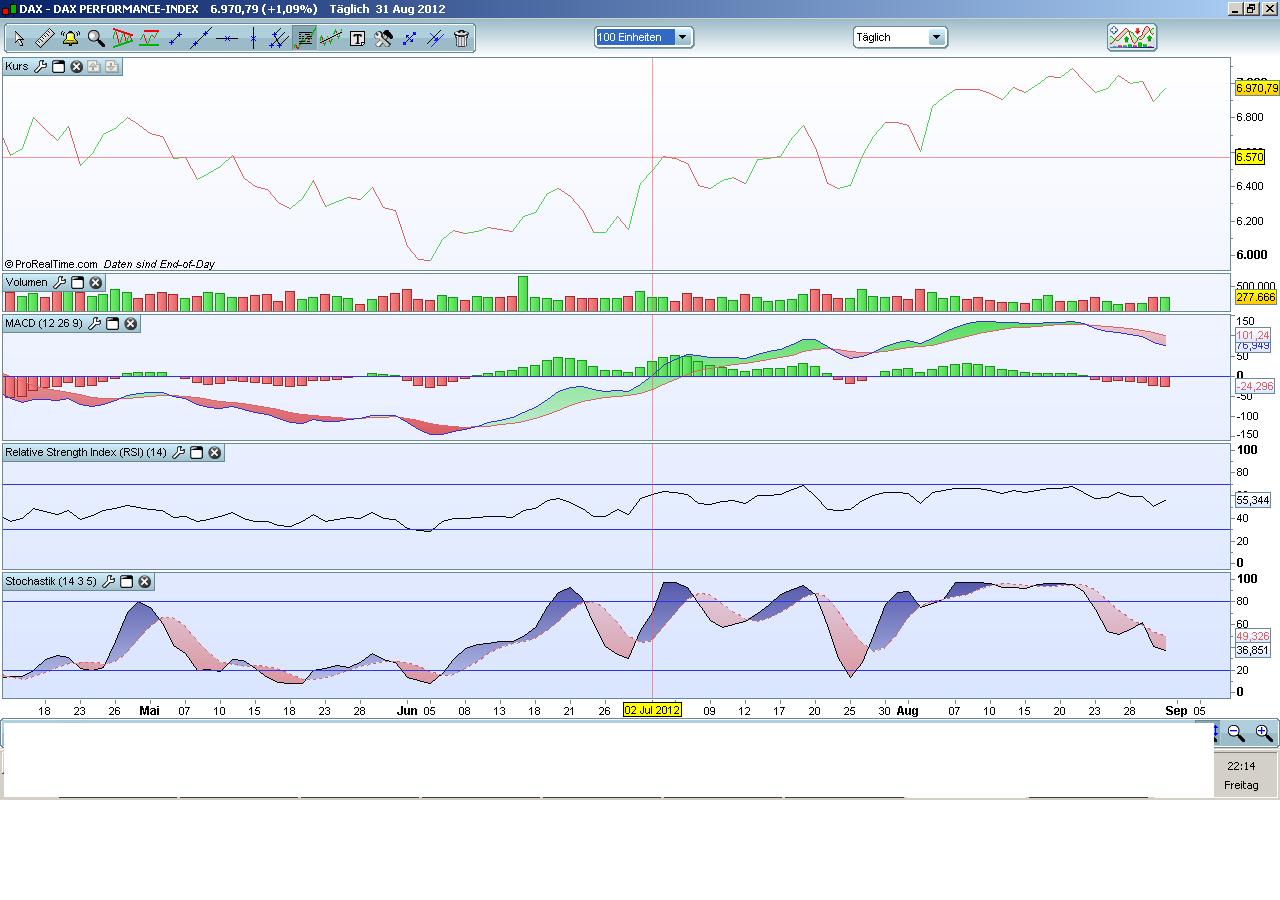Select the vertical line drawing tool
This screenshot has height=900, width=1280.
click(x=253, y=39)
